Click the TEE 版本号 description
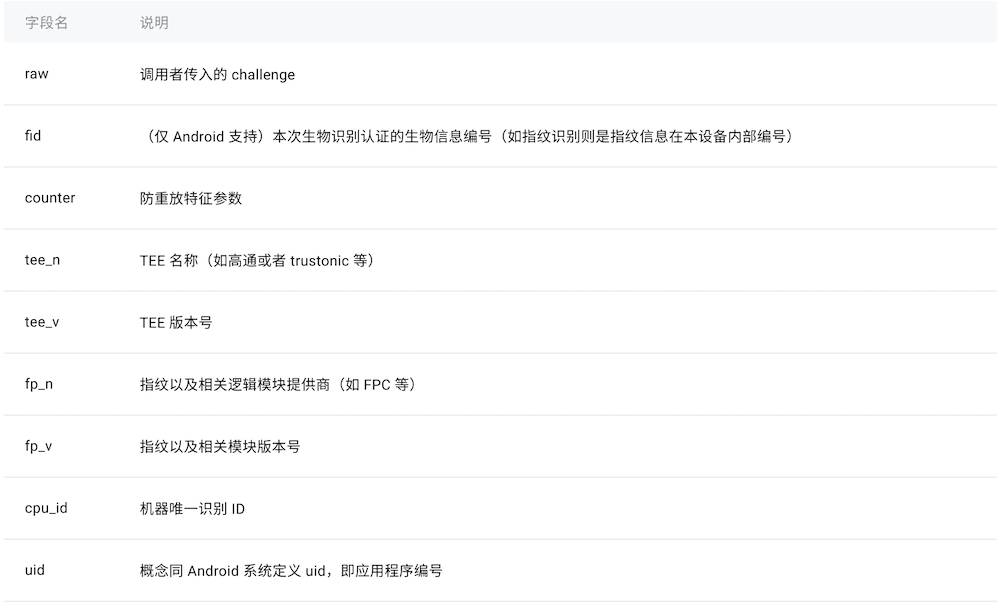Viewport: 1000px width, 608px height. coord(176,322)
